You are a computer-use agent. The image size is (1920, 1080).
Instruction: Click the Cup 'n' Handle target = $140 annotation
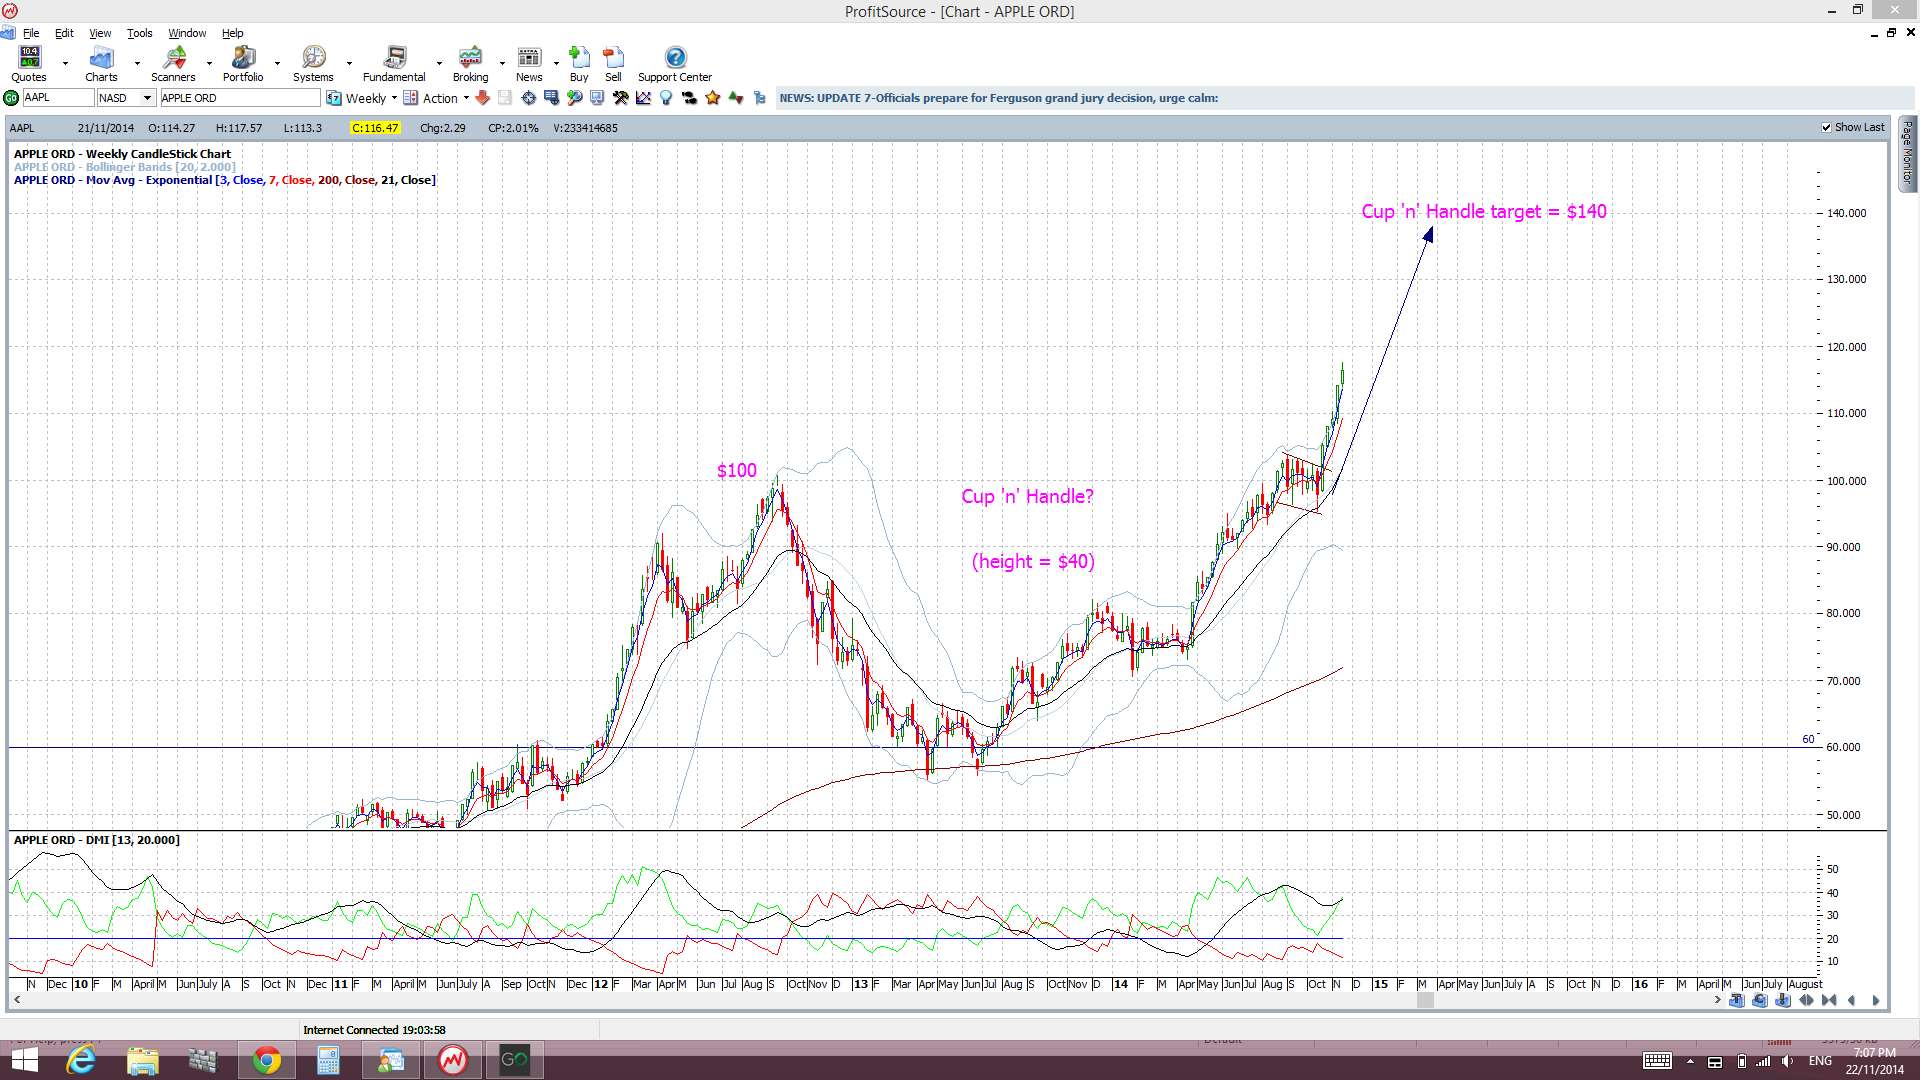(1484, 211)
